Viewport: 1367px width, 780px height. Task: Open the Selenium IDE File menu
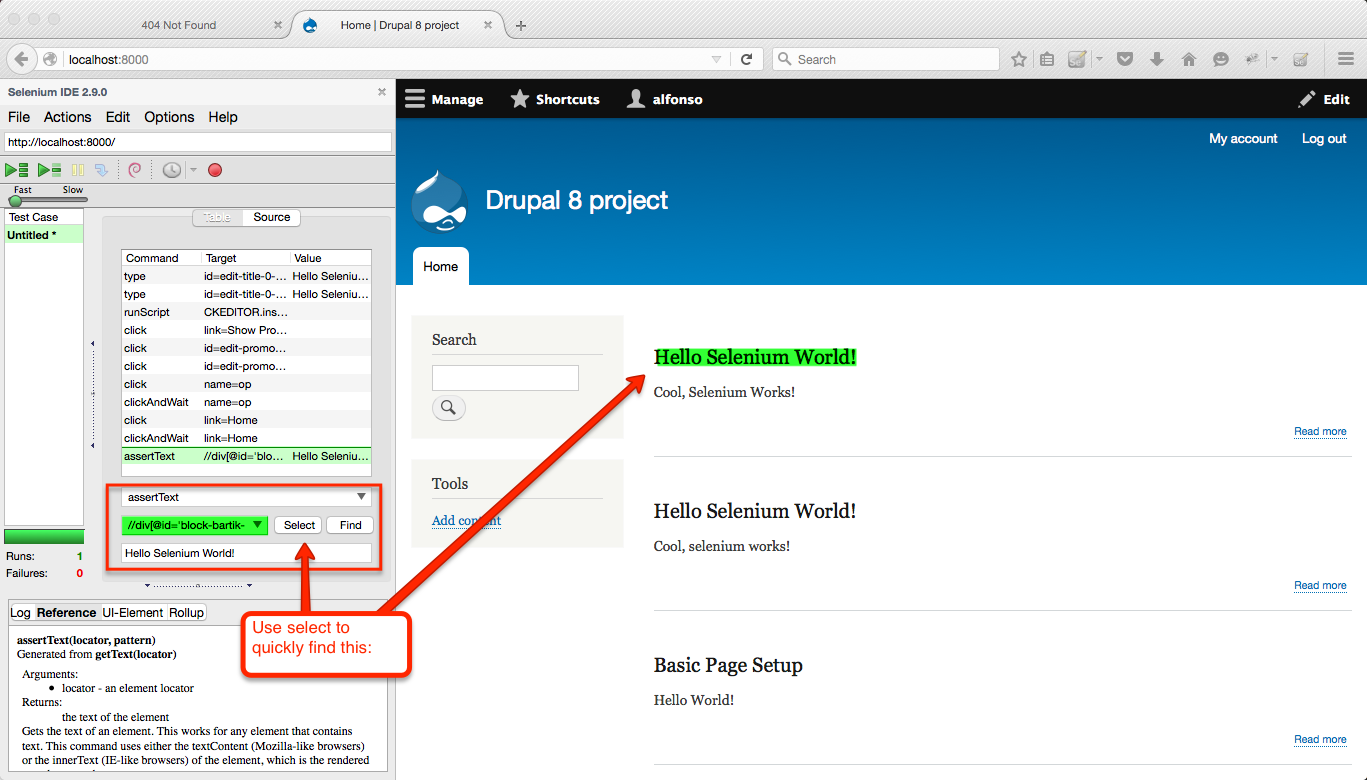point(19,117)
